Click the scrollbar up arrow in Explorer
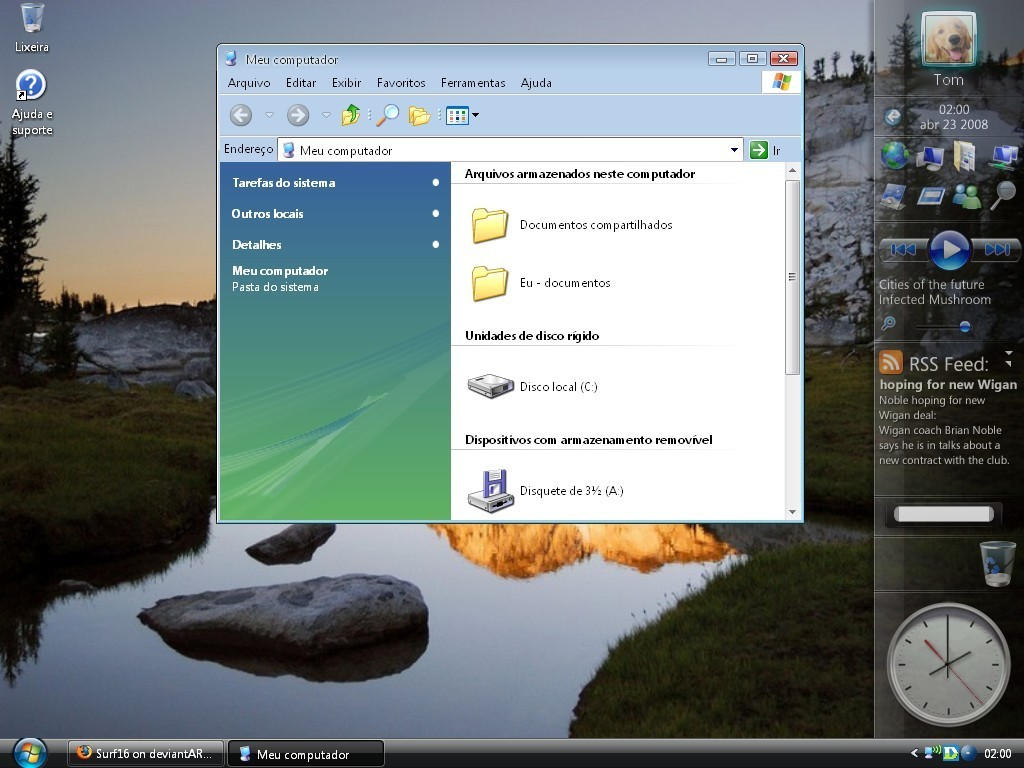 (792, 171)
